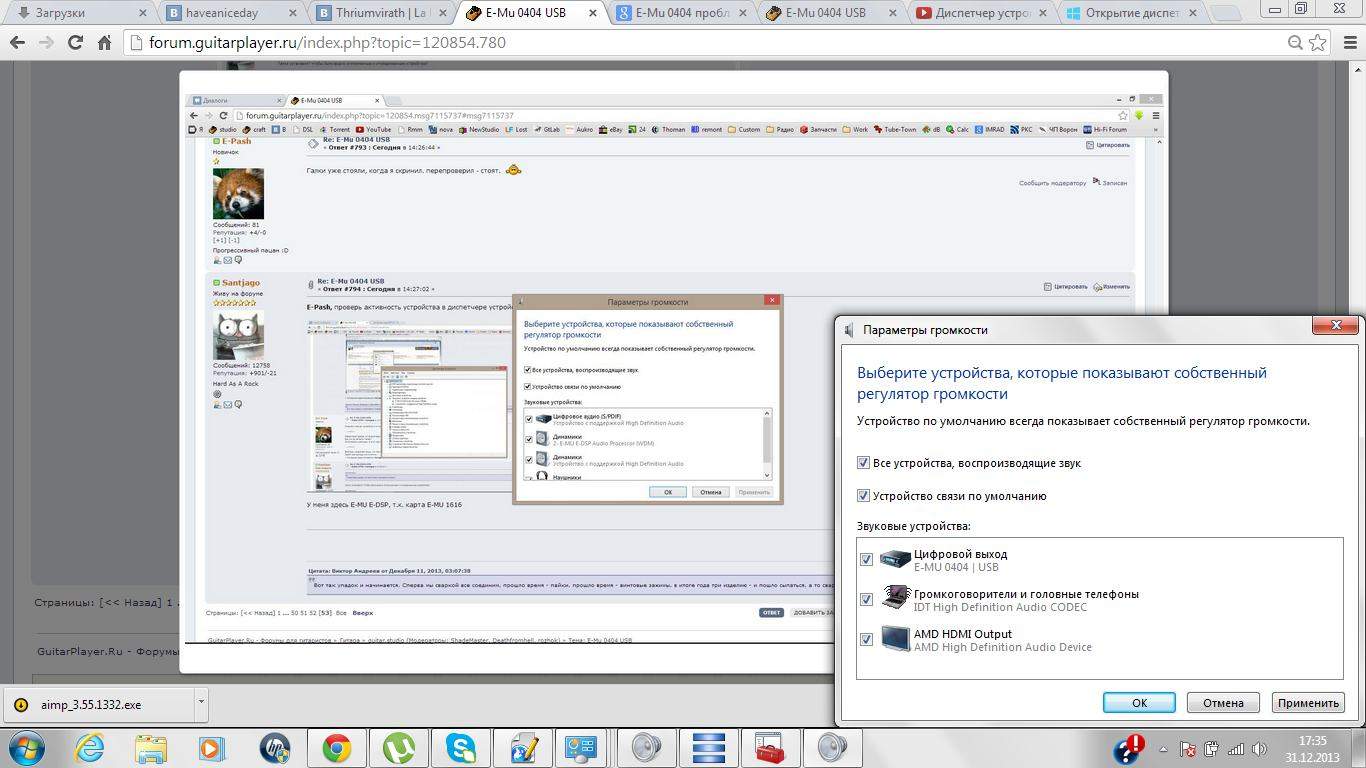
Task: Disable the Цифровой выход E-MU 0404 checkbox
Action: (x=866, y=560)
